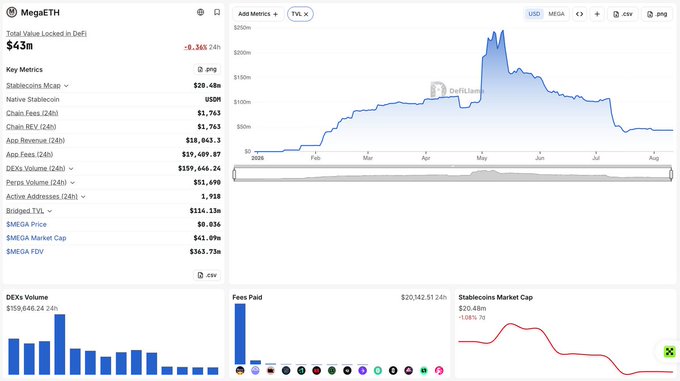Remove the TVL metric chip

[306, 14]
